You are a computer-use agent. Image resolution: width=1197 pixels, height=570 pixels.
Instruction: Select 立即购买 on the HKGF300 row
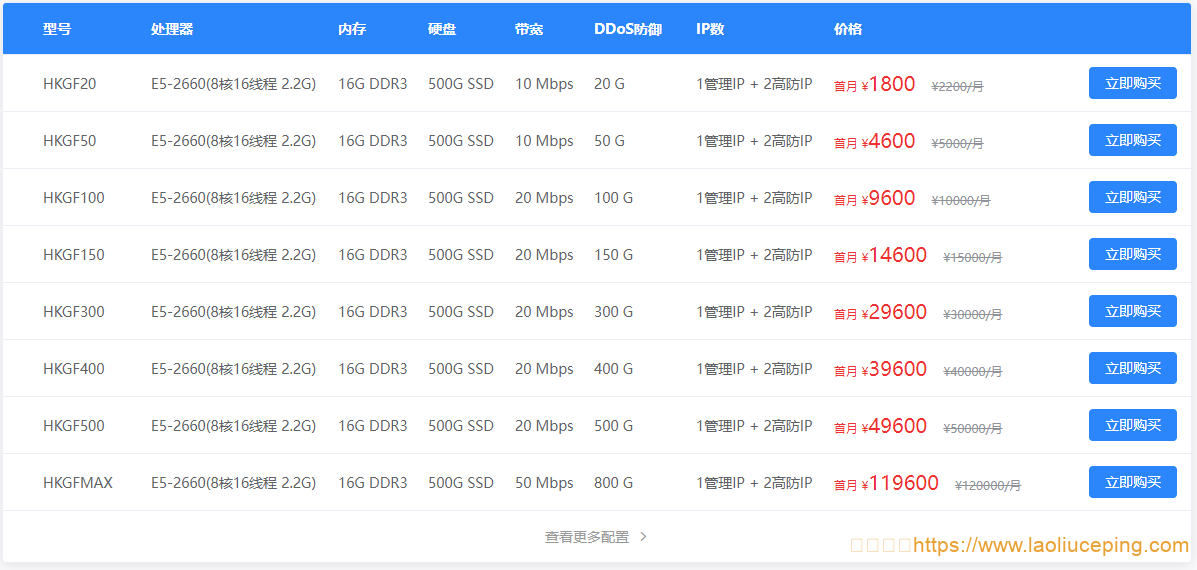coord(1133,311)
